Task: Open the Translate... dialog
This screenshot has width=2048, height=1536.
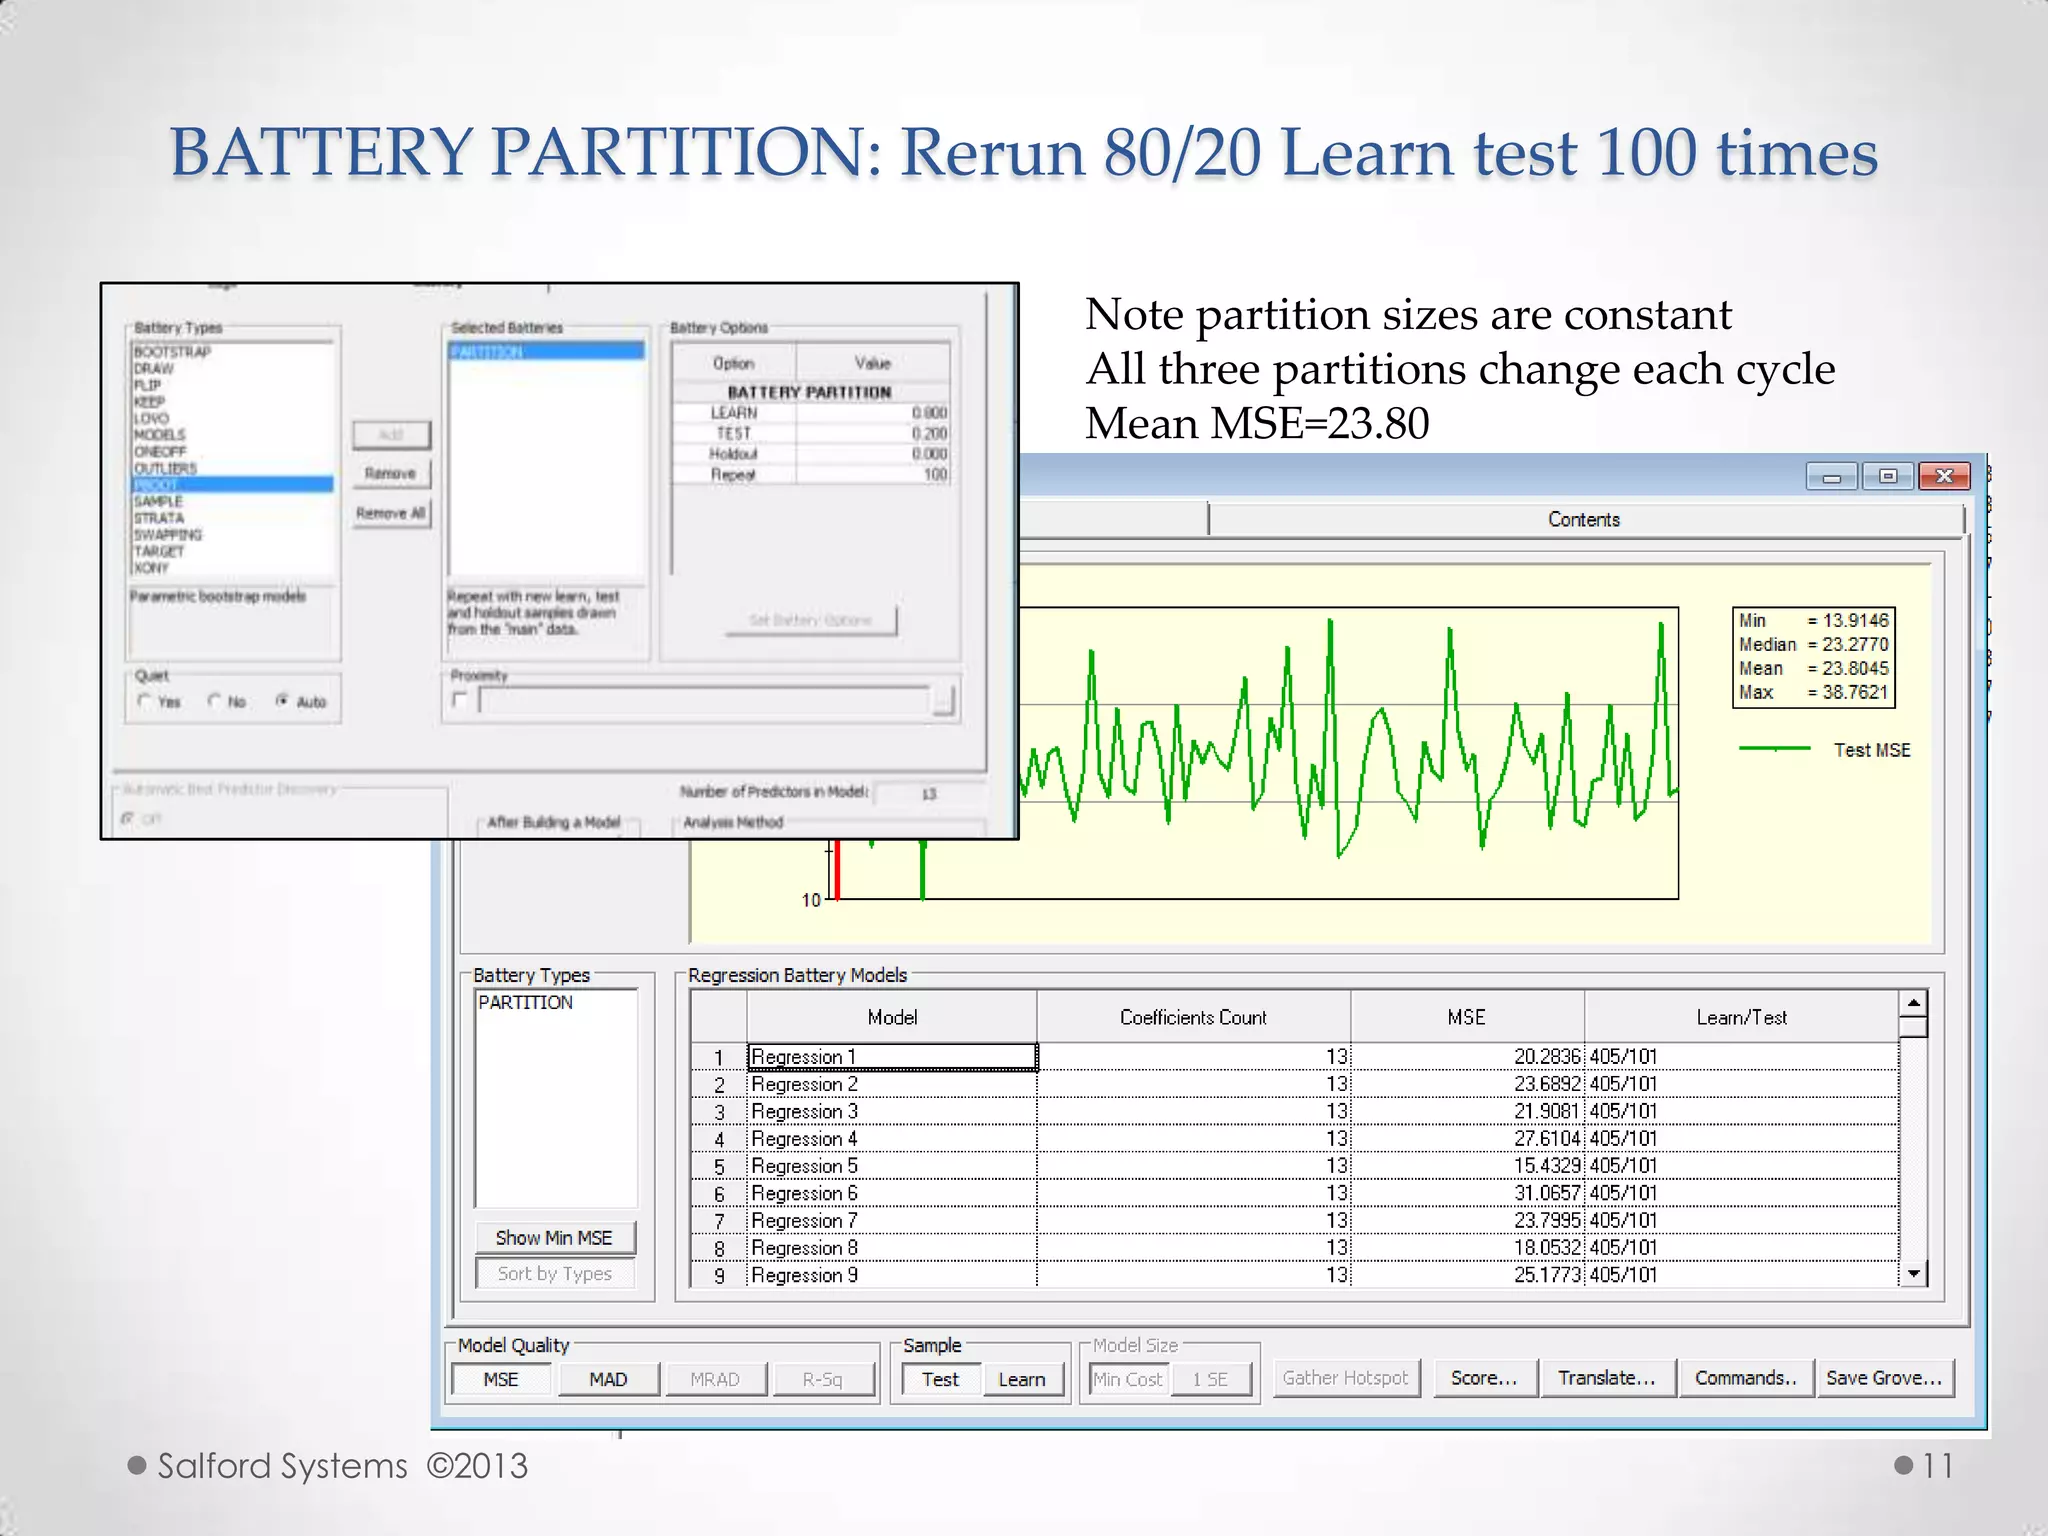Action: click(1607, 1378)
